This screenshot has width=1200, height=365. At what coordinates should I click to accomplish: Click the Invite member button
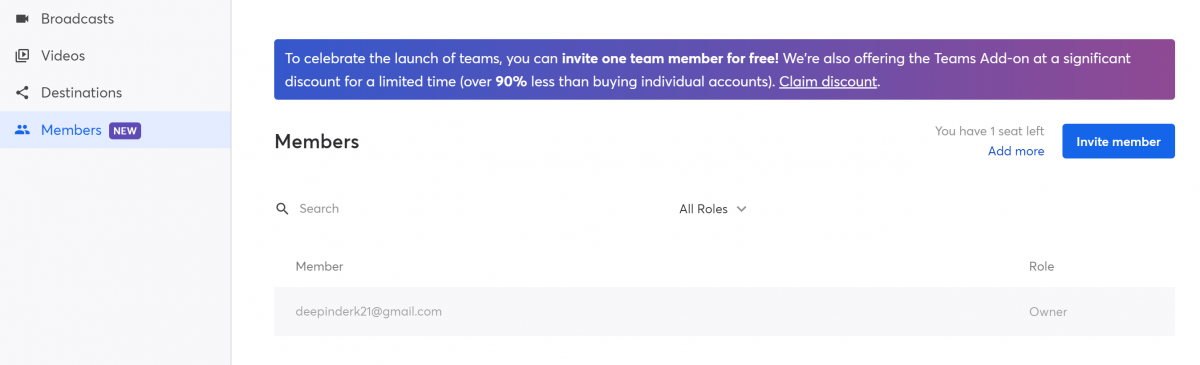tap(1118, 142)
